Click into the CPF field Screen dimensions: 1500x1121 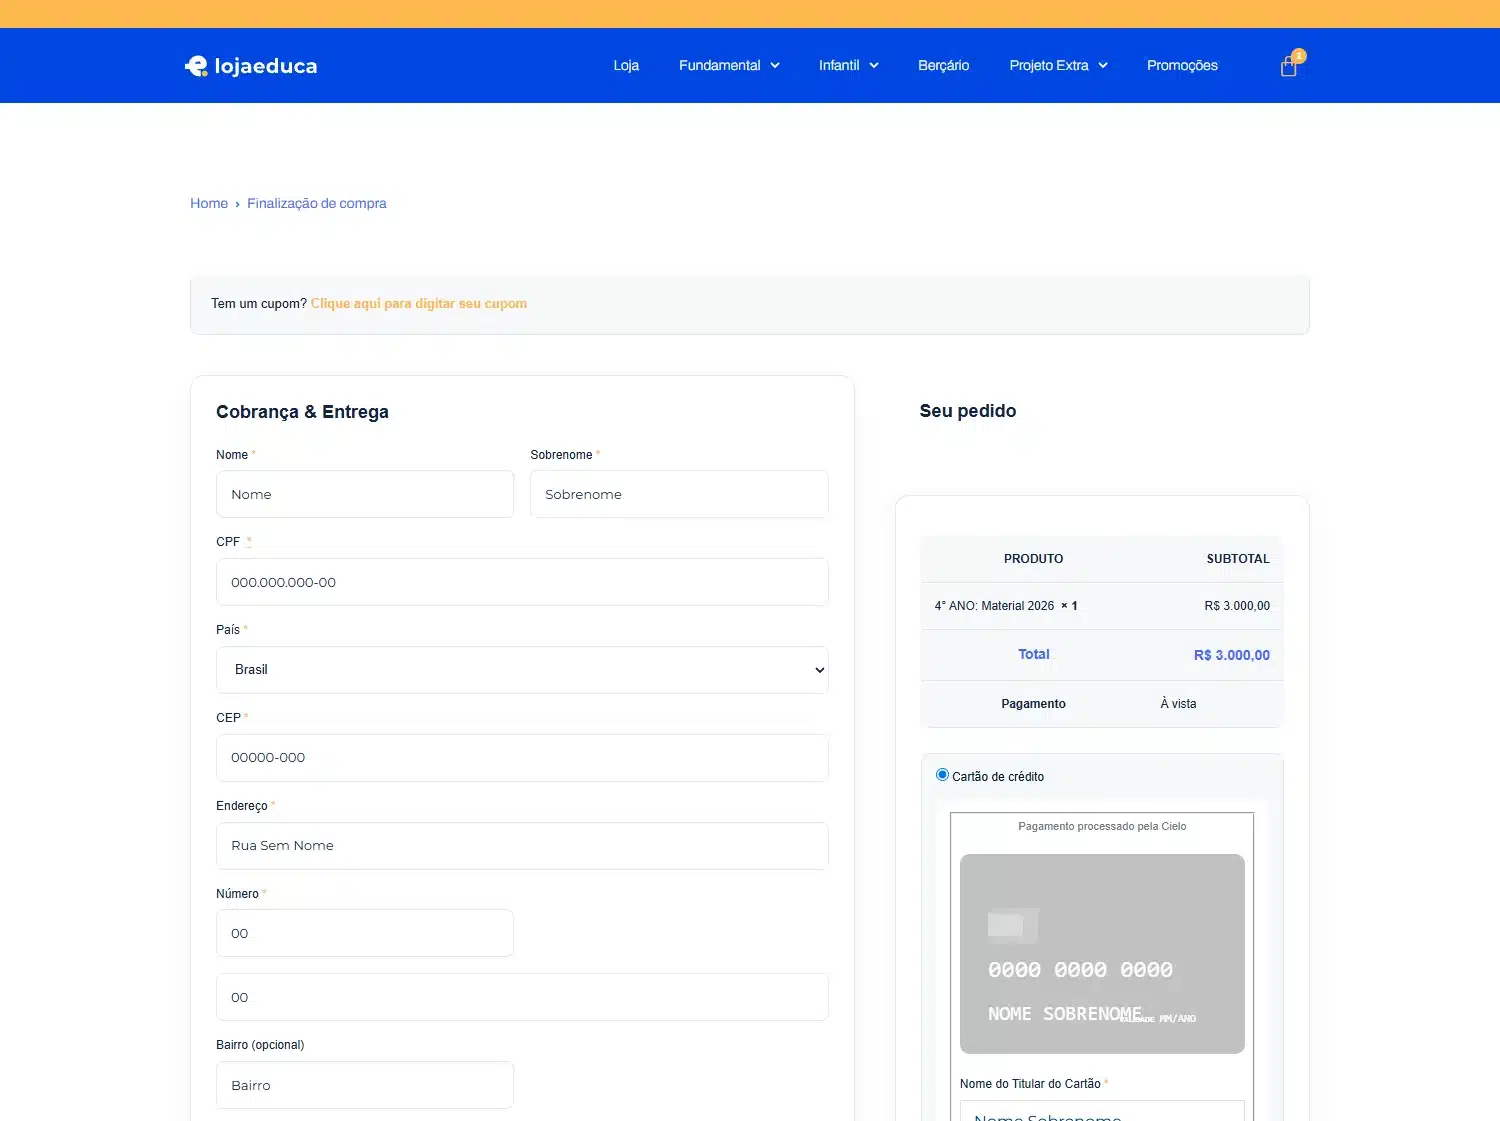[522, 582]
